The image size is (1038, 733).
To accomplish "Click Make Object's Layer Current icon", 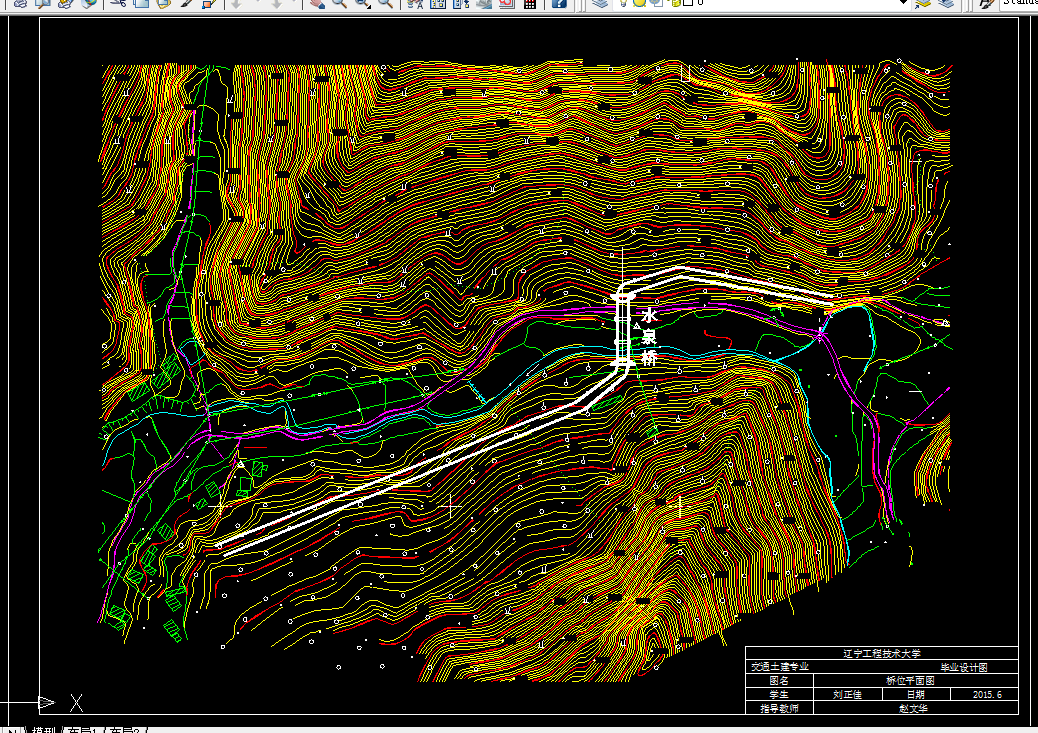I will click(x=923, y=3).
